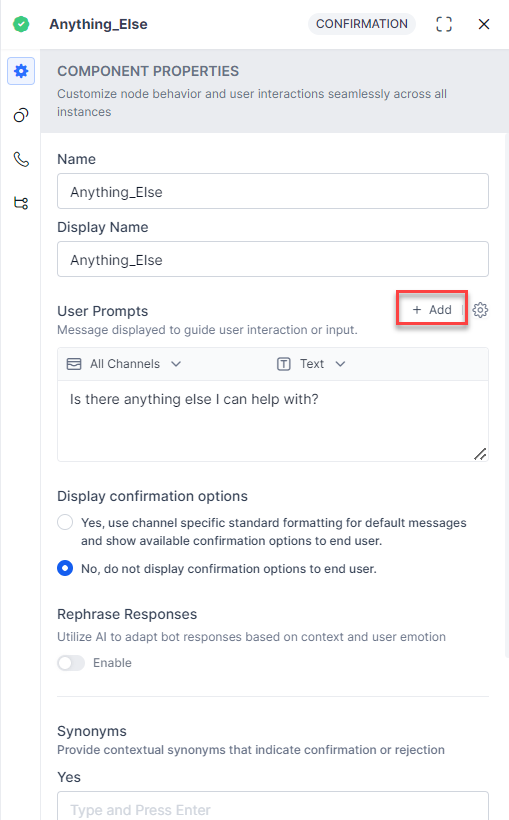Open the connections flow icon in sidebar

pos(21,203)
